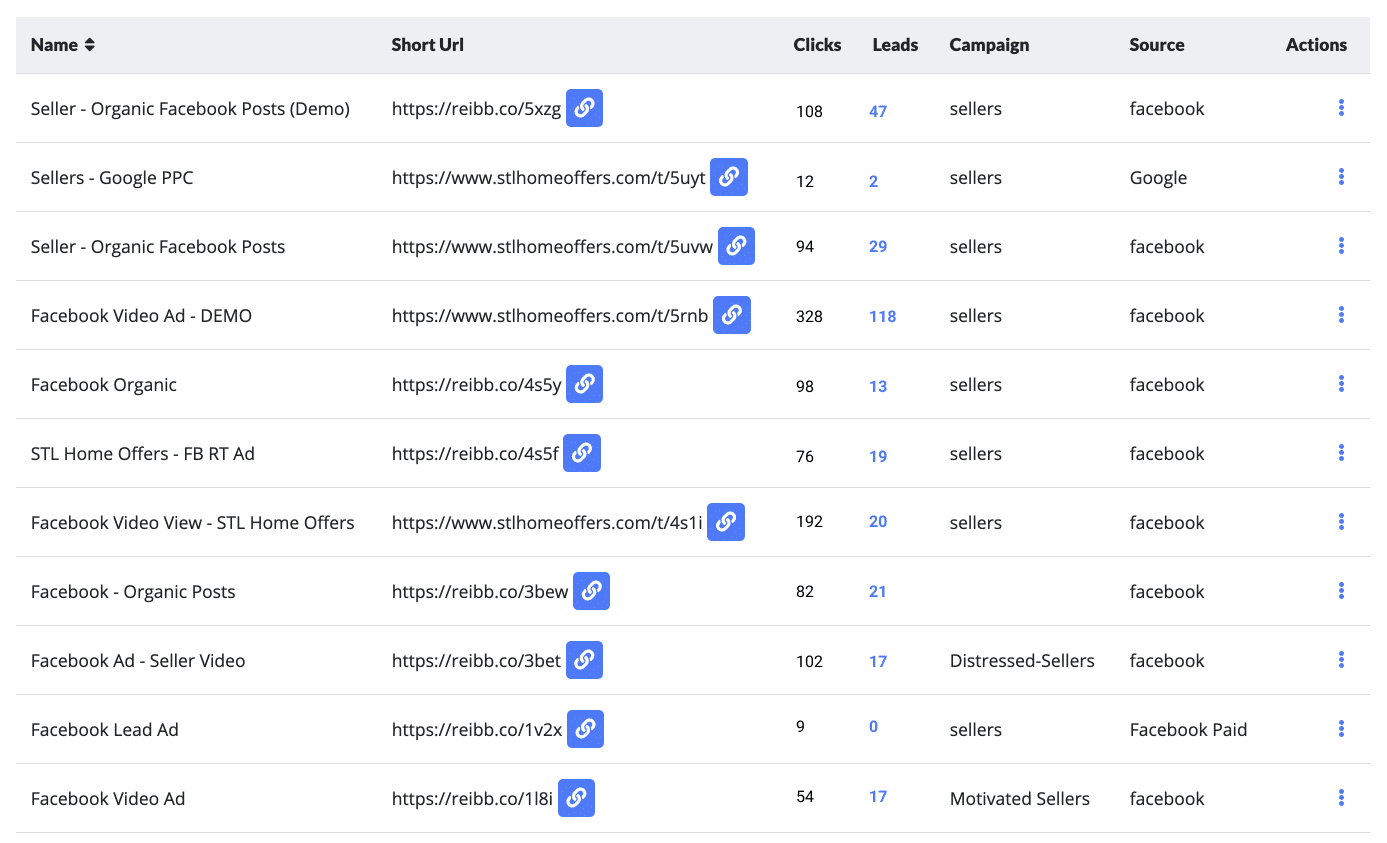1387x843 pixels.
Task: Click the Google source cell
Action: coord(1158,178)
